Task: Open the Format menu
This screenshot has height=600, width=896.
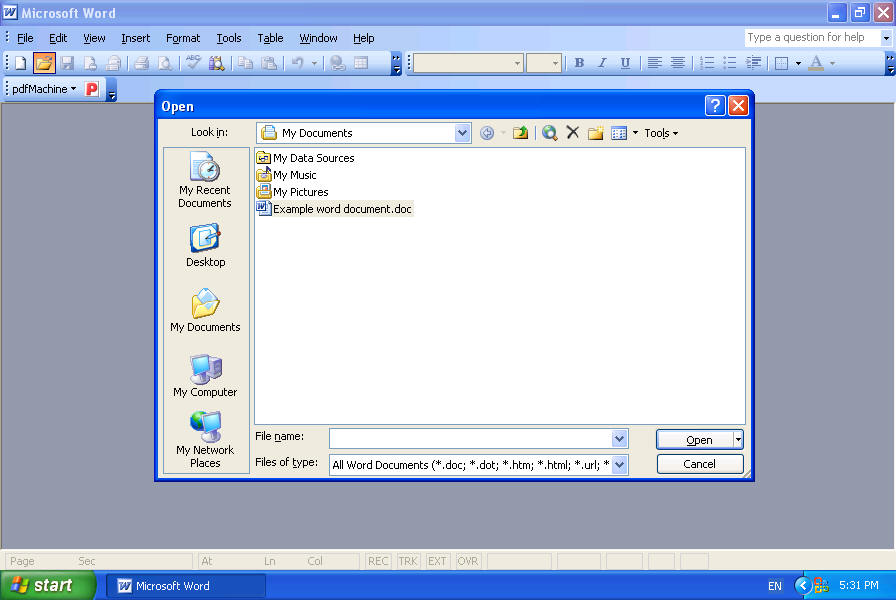Action: [x=183, y=38]
